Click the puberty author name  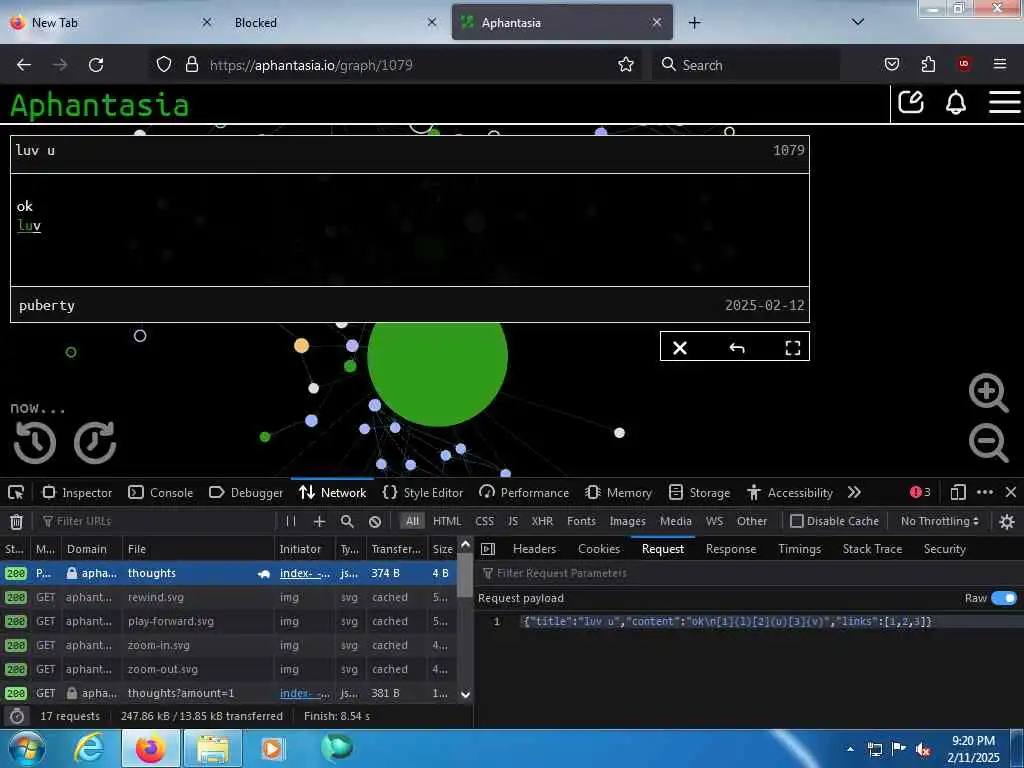(46, 306)
